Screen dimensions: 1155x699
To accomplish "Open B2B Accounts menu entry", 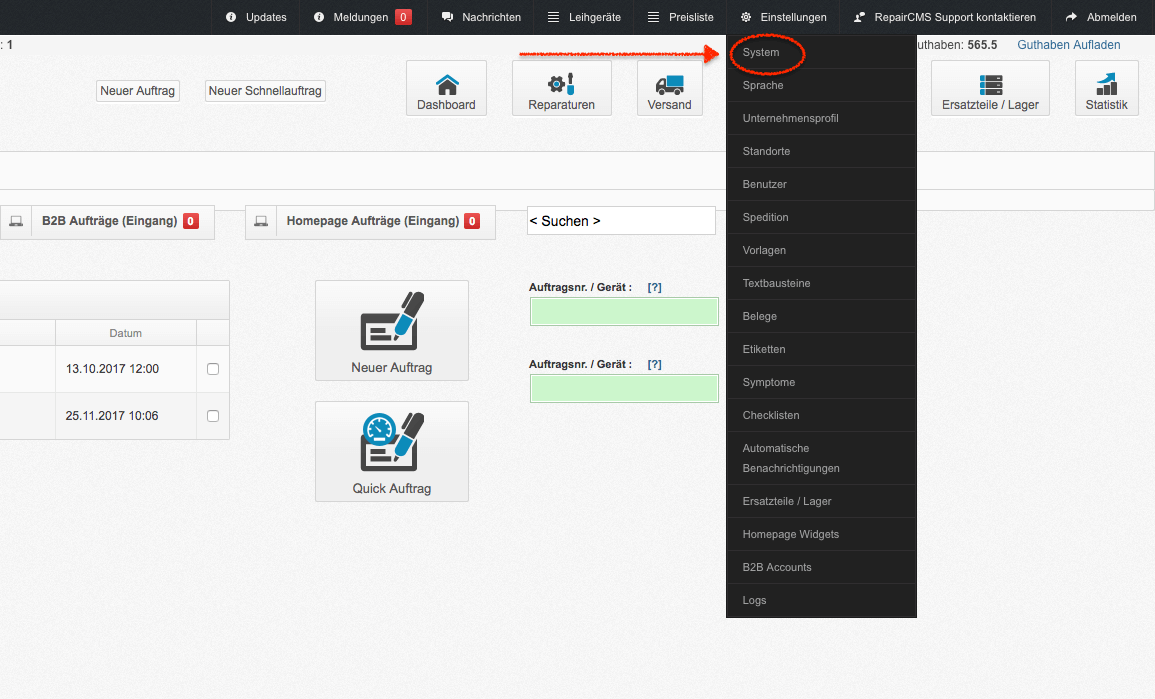I will tap(821, 568).
